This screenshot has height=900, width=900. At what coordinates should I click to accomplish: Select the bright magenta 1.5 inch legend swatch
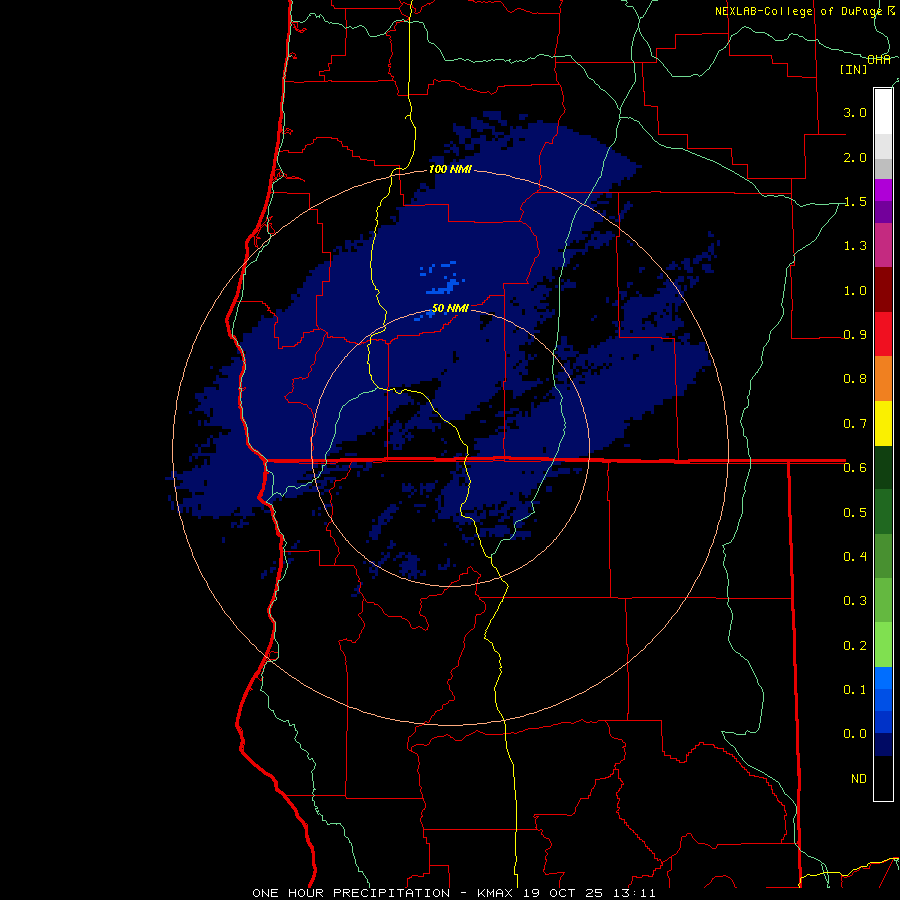pyautogui.click(x=883, y=190)
